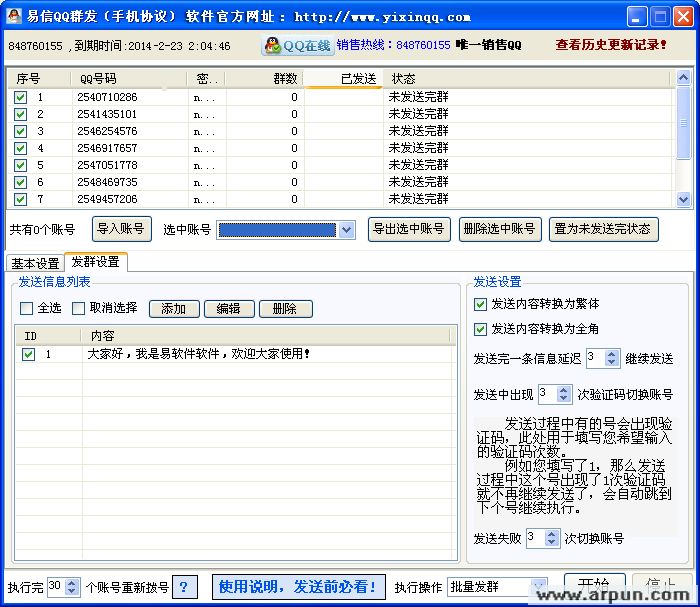Open the QQ在线 chat button
Image resolution: width=700 pixels, height=607 pixels.
[297, 46]
